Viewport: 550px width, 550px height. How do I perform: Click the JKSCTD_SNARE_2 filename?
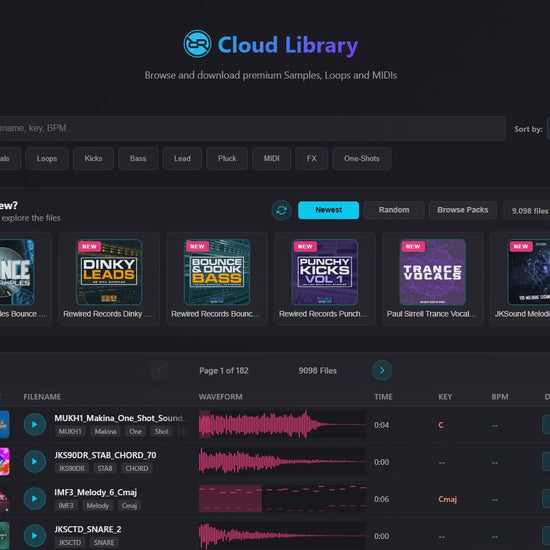point(88,529)
